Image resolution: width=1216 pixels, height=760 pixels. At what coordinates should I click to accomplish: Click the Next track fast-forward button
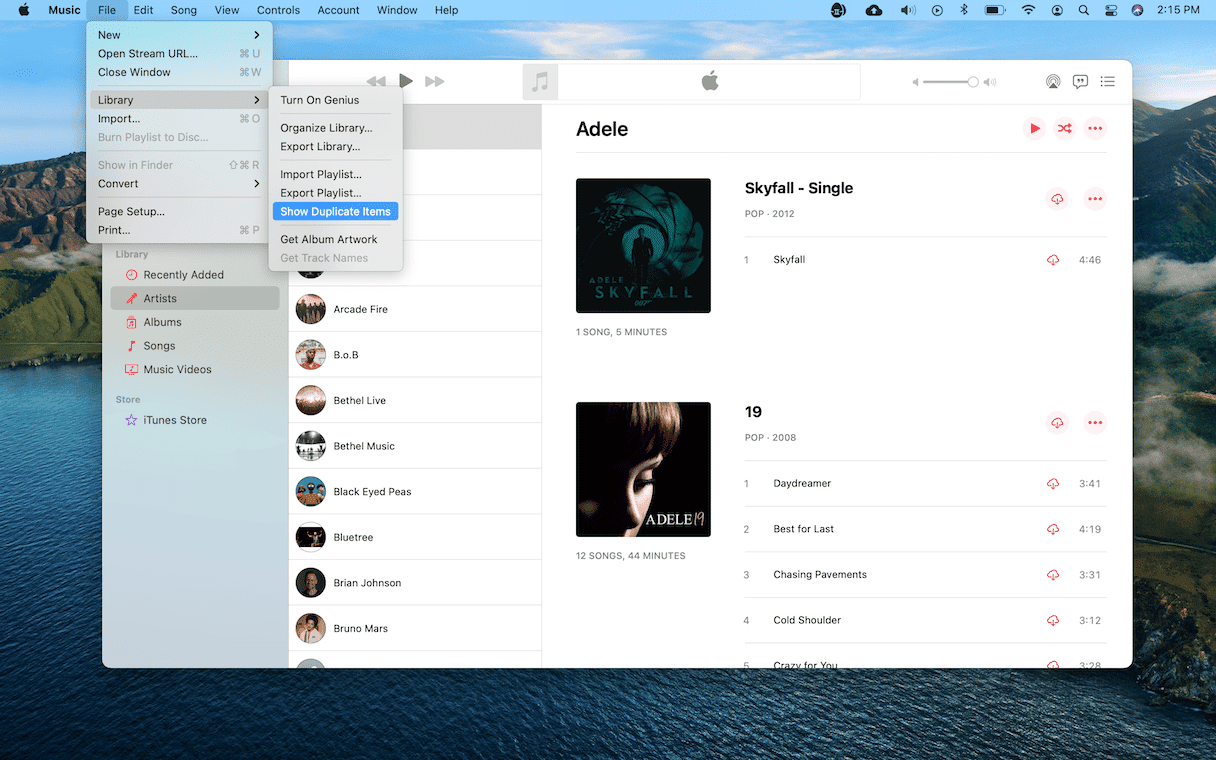[435, 81]
